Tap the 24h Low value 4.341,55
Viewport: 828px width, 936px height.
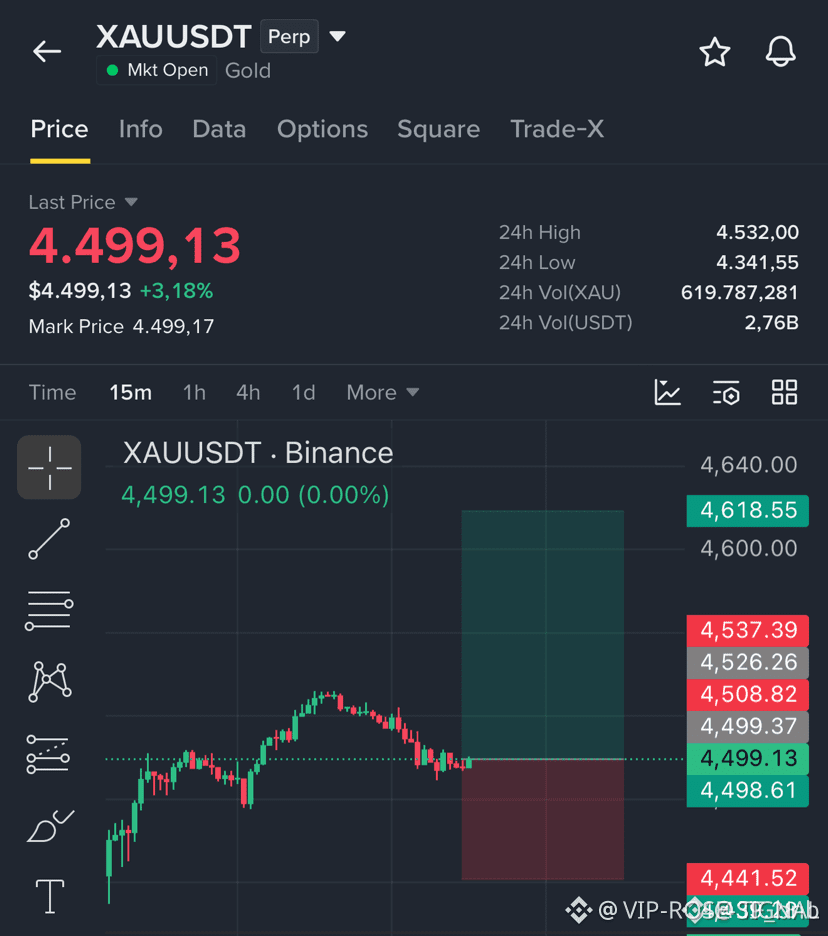pyautogui.click(x=757, y=263)
